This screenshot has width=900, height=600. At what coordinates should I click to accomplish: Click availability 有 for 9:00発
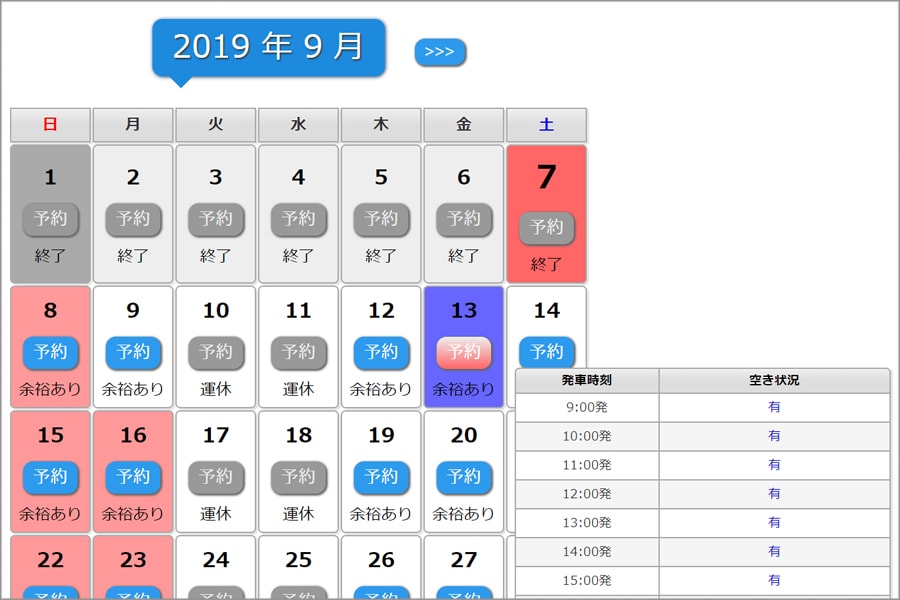[x=774, y=407]
